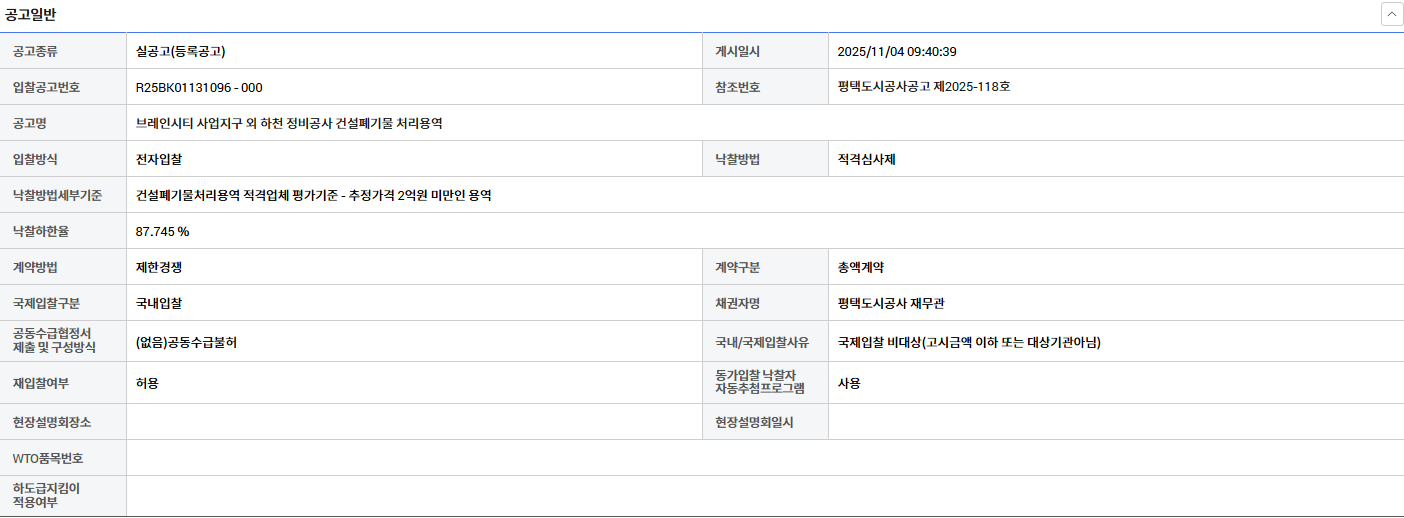
Task: Click the 허용 value for 재입찰여부
Action: [147, 384]
